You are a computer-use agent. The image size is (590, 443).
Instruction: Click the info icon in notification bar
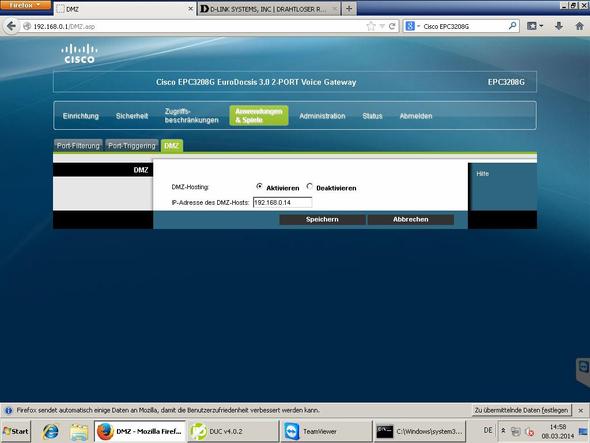8,410
